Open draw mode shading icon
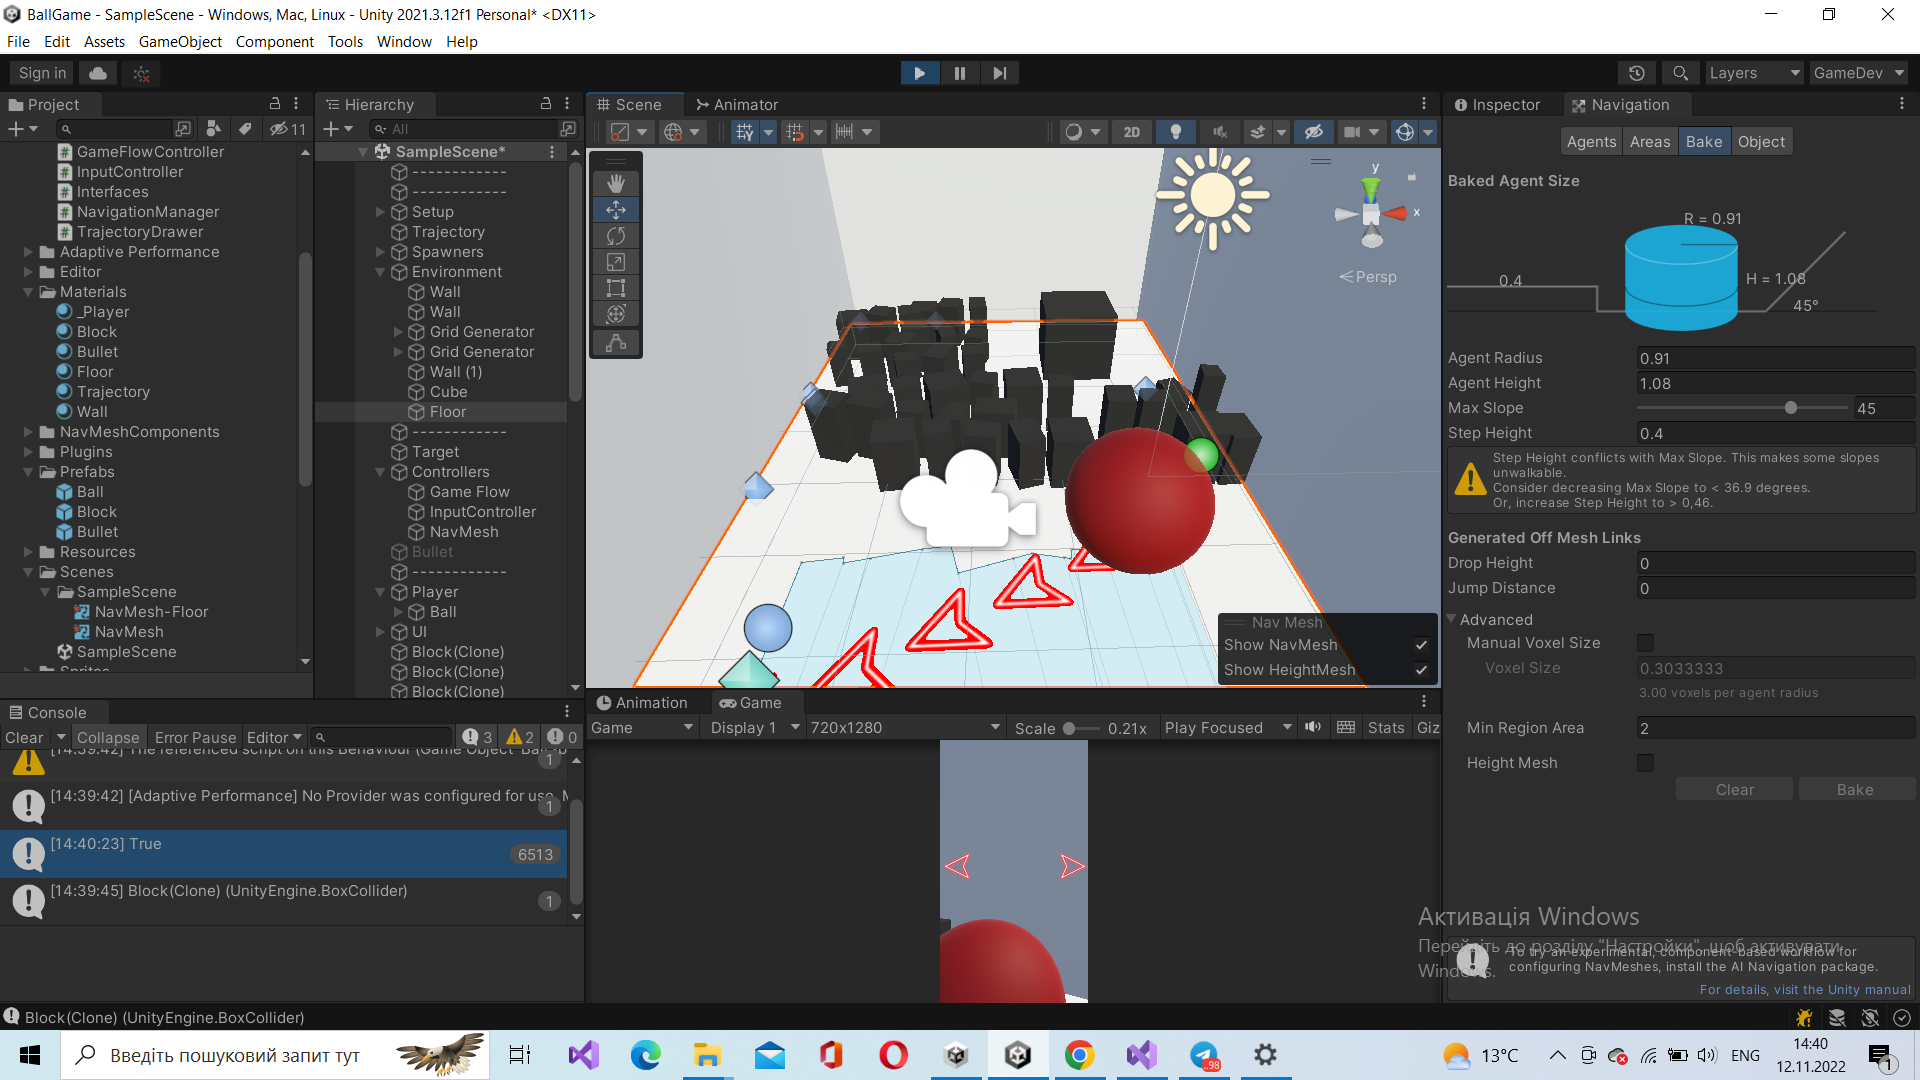 click(1073, 132)
